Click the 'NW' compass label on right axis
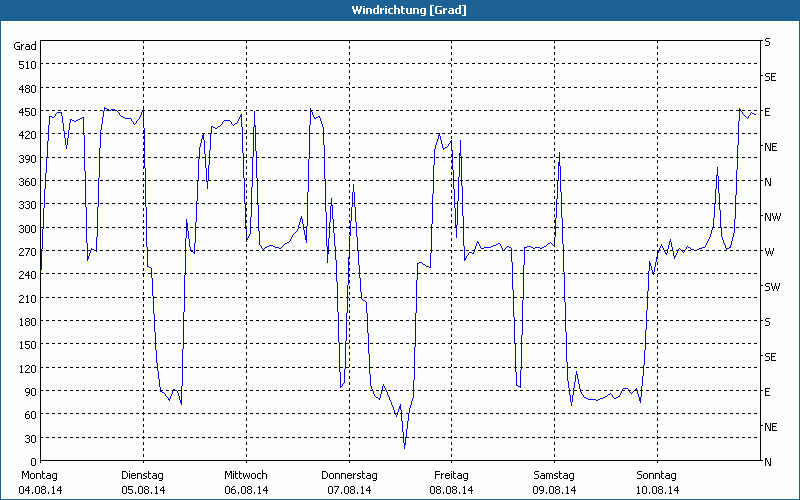The width and height of the screenshot is (800, 500). click(x=771, y=217)
